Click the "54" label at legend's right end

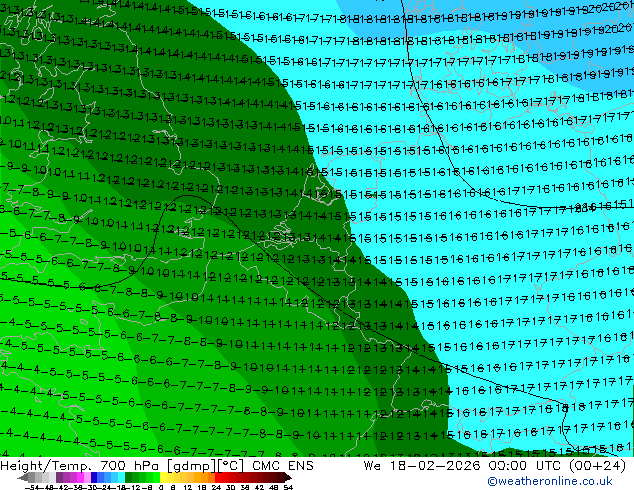tap(287, 488)
